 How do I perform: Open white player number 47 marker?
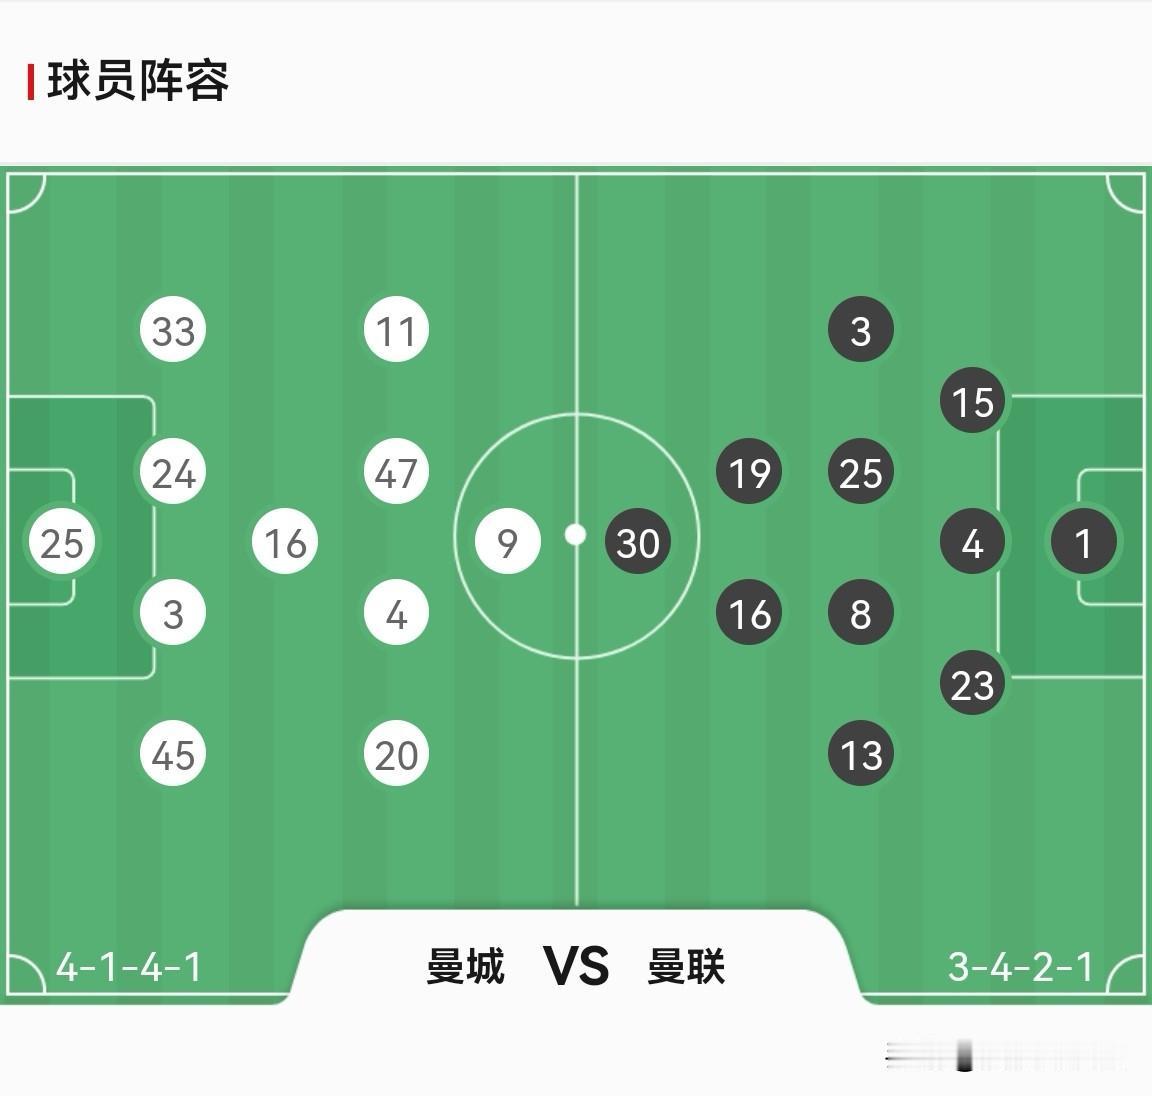click(397, 472)
